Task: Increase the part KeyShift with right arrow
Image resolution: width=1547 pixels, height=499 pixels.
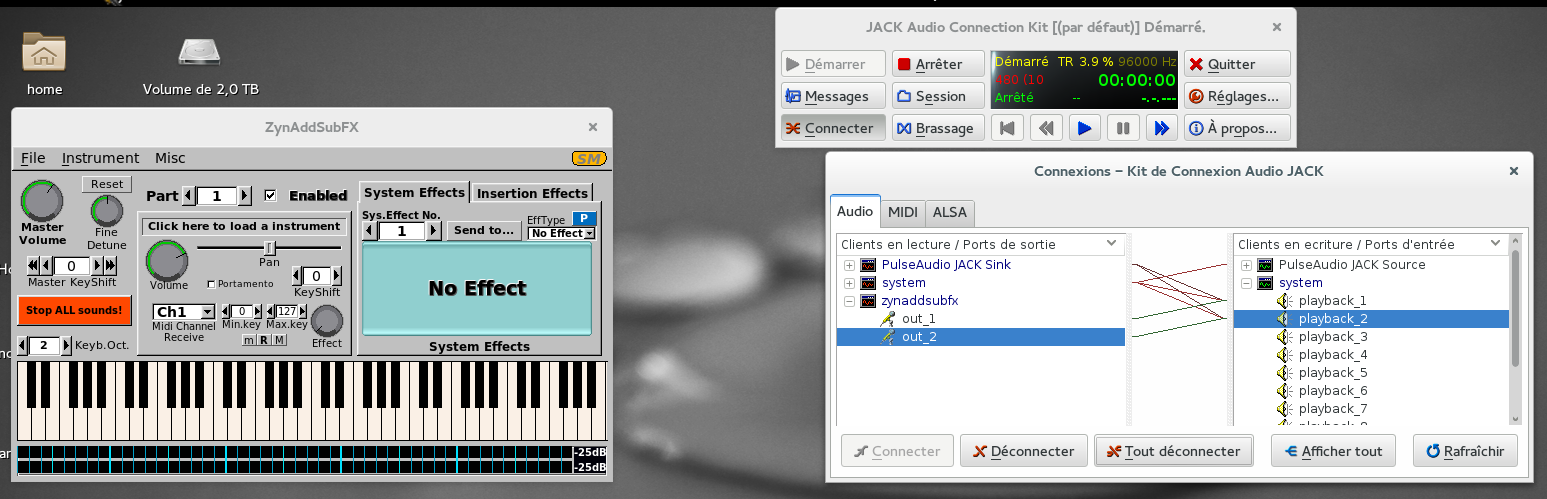Action: tap(337, 276)
